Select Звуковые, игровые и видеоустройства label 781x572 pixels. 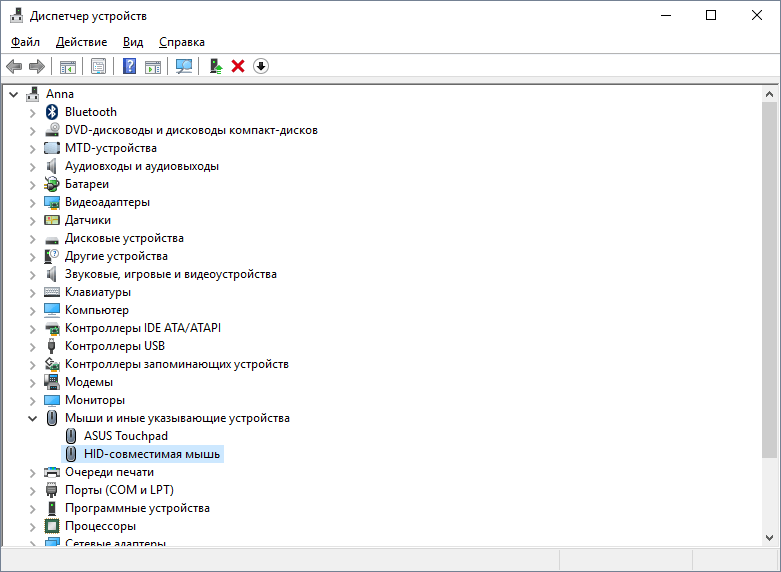pos(171,274)
